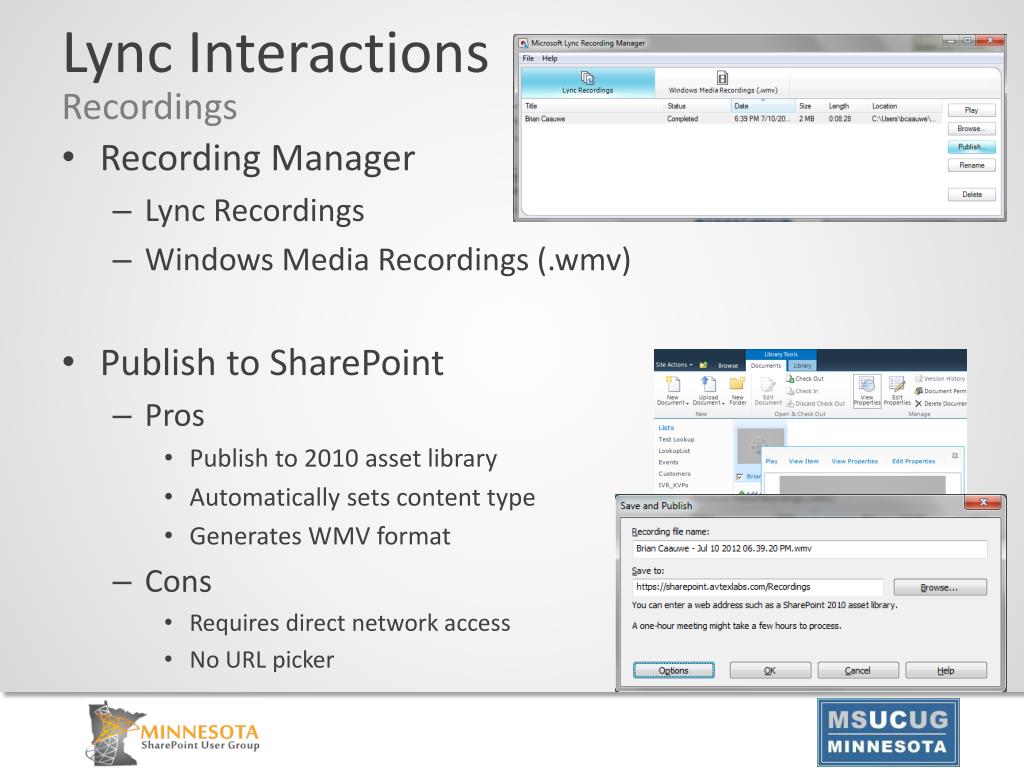
Task: Click the Upload Document ribbon icon
Action: pos(708,384)
